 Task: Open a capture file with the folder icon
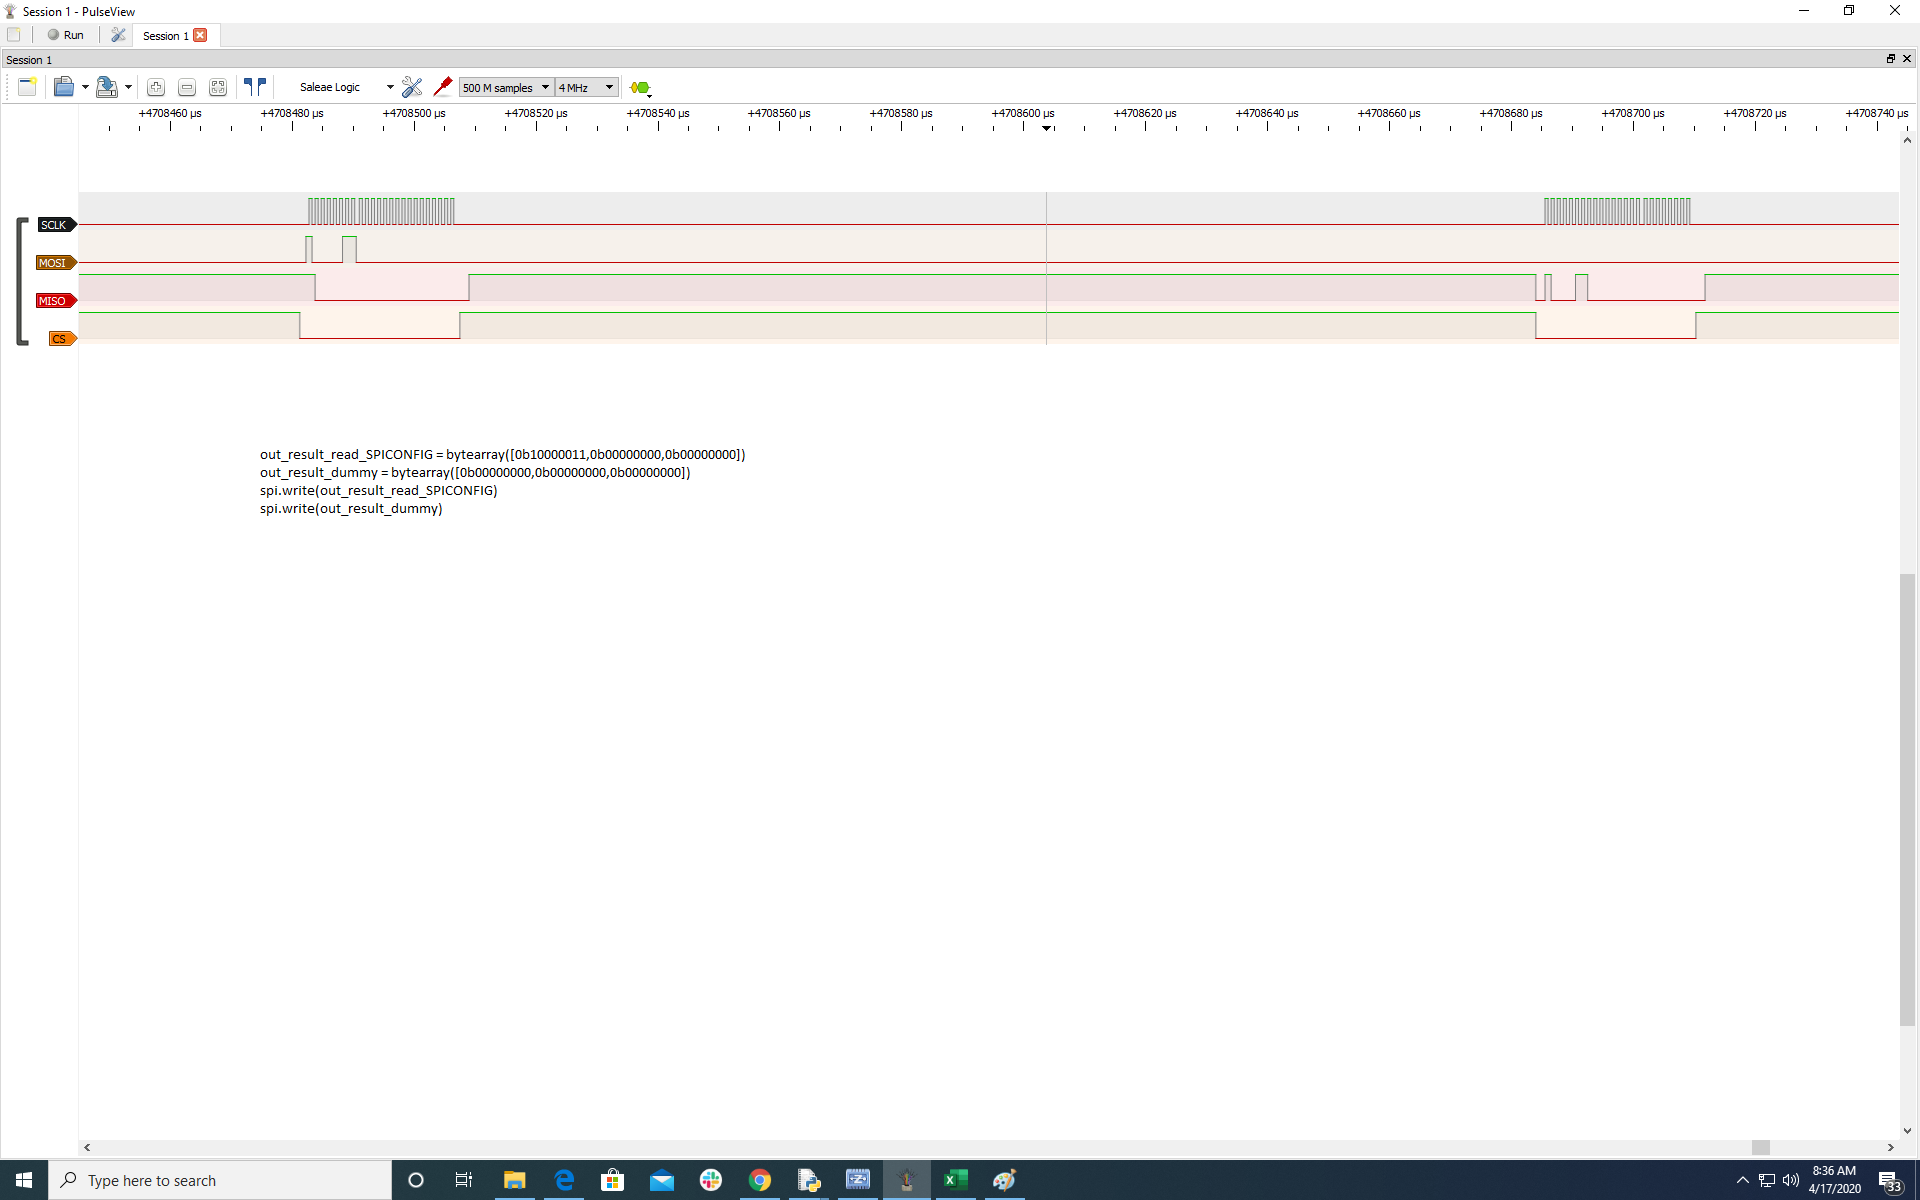[x=64, y=87]
